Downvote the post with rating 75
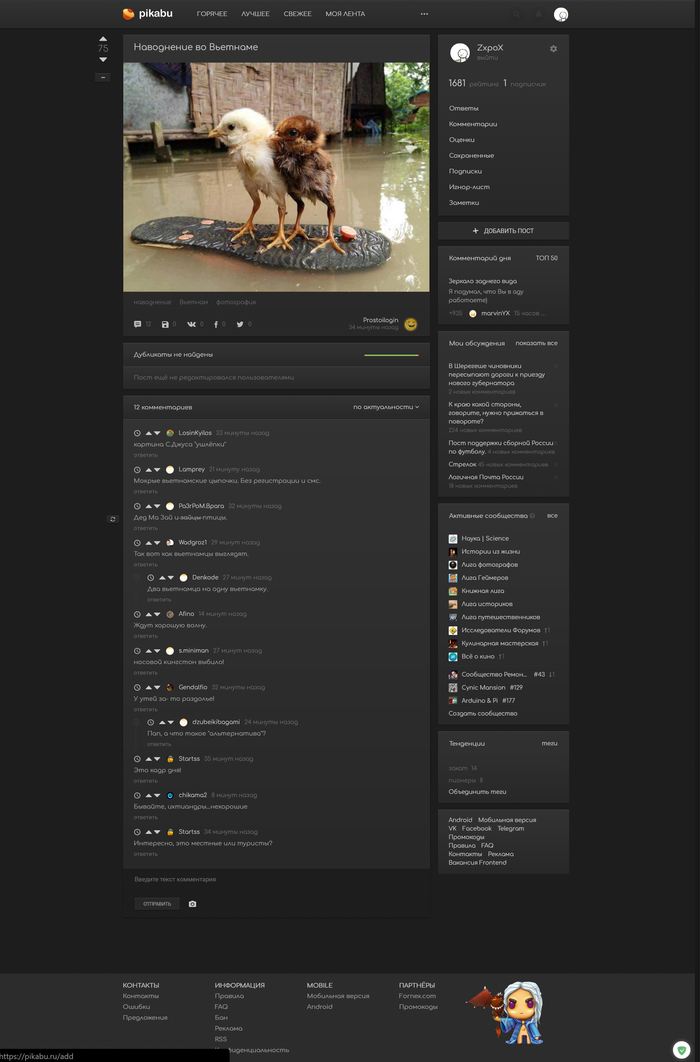700x1062 pixels. 103,60
